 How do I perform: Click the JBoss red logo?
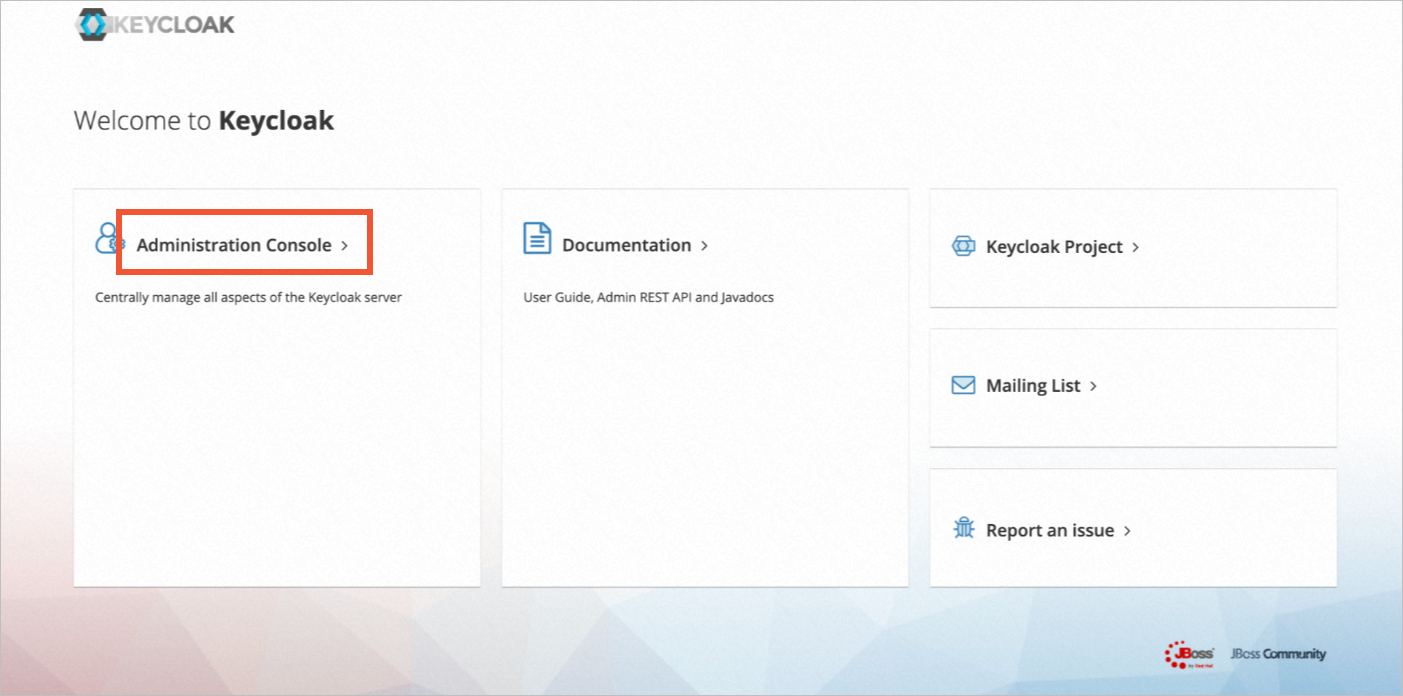pos(1190,654)
